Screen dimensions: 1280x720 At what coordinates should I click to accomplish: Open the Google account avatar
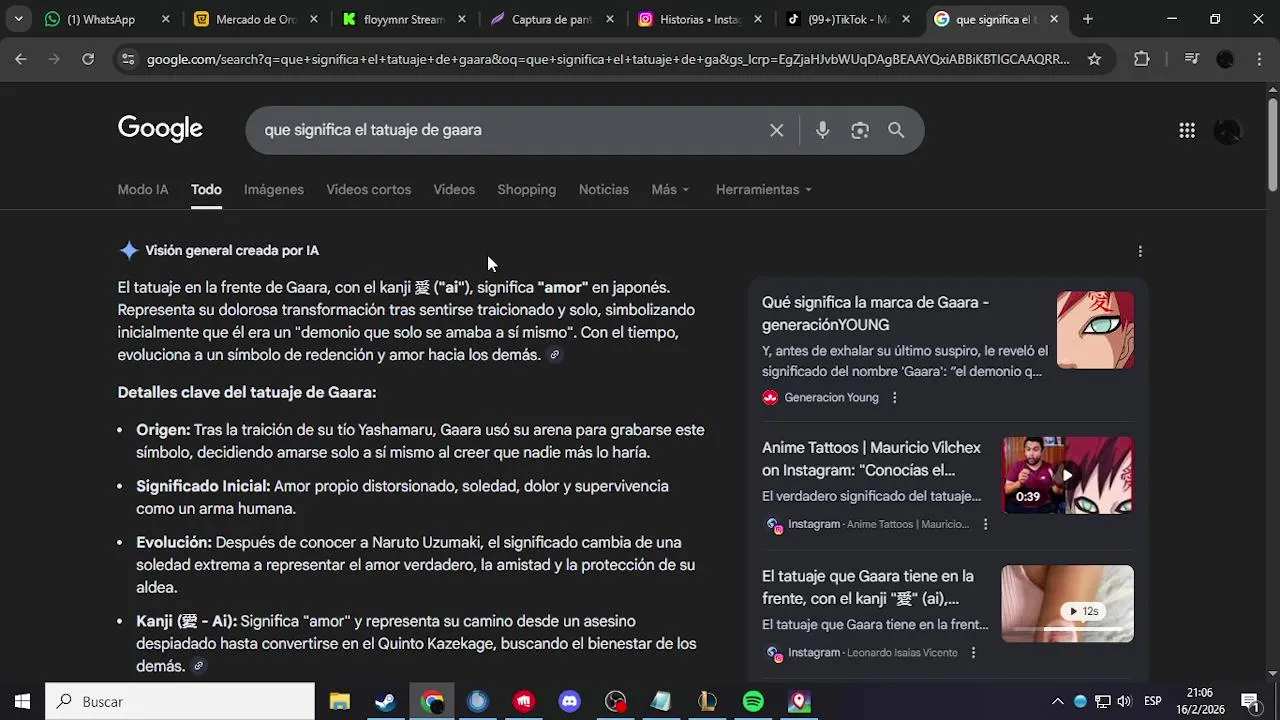(1227, 130)
